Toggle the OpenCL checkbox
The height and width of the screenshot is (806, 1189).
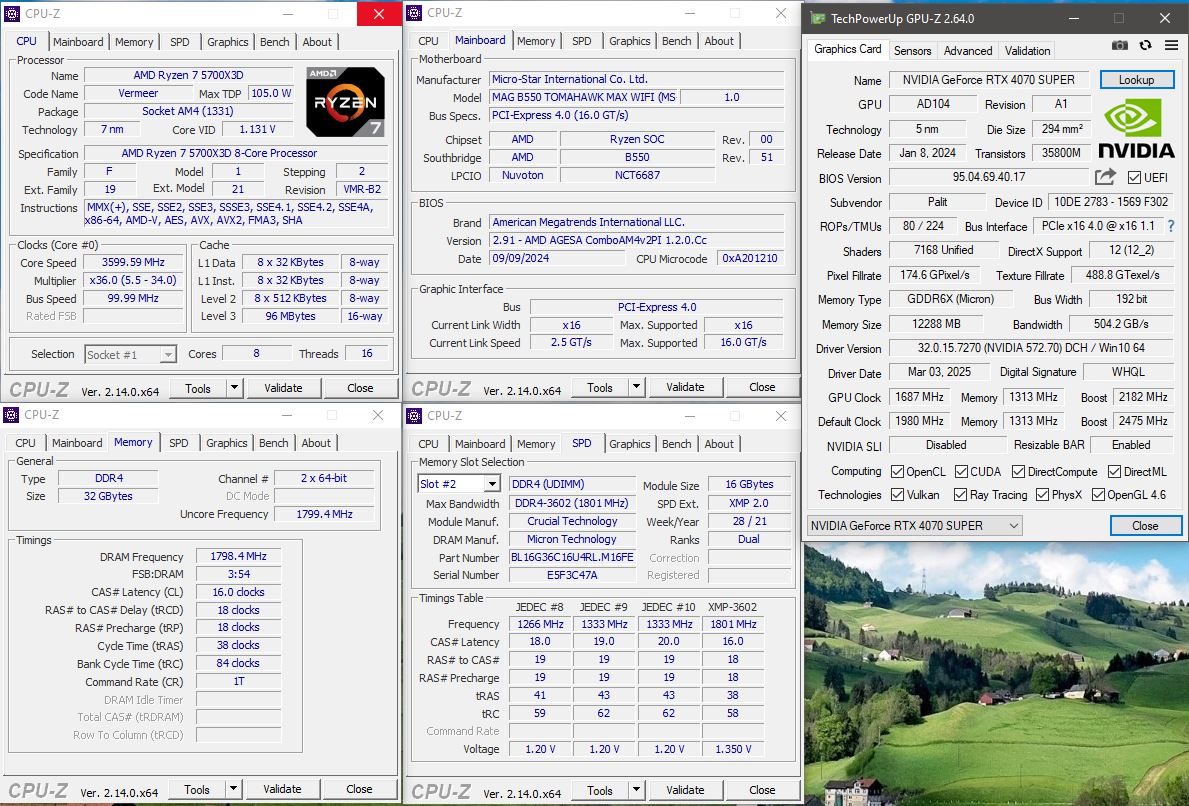point(897,472)
